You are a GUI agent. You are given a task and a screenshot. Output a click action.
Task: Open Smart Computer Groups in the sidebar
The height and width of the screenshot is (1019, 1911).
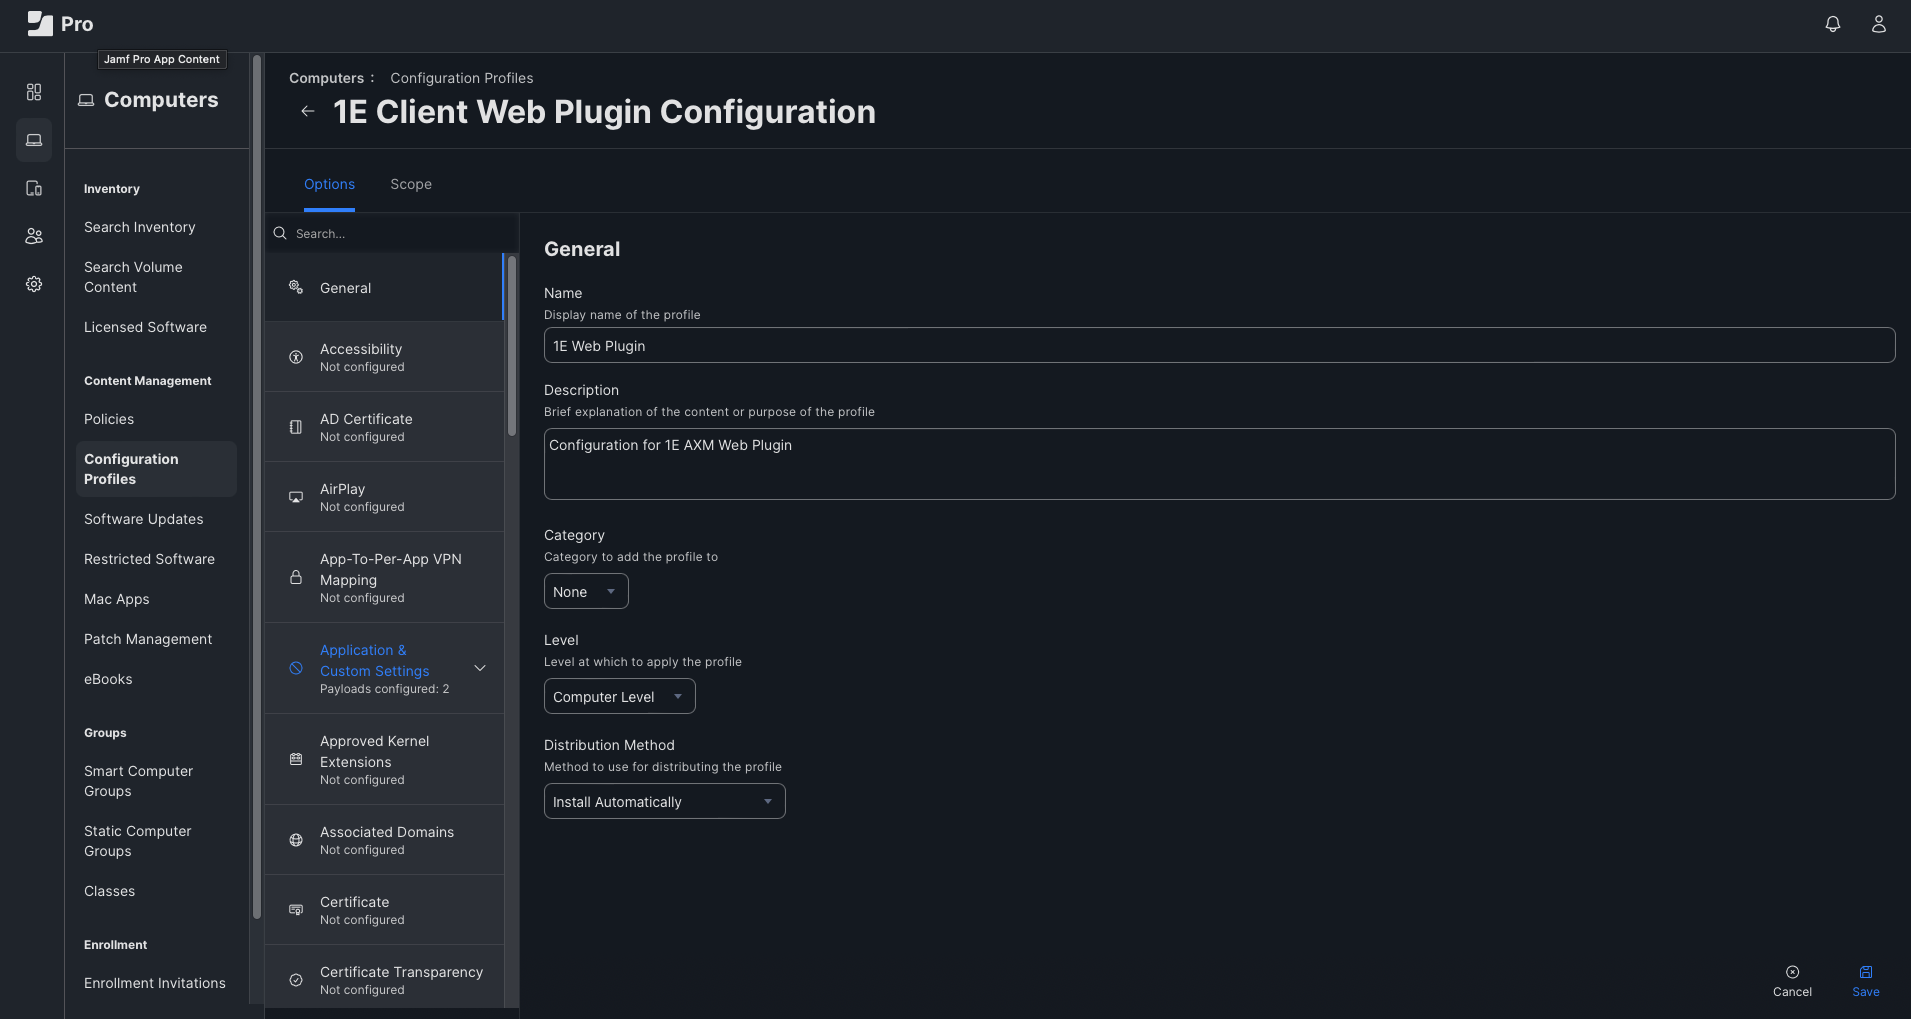point(138,781)
